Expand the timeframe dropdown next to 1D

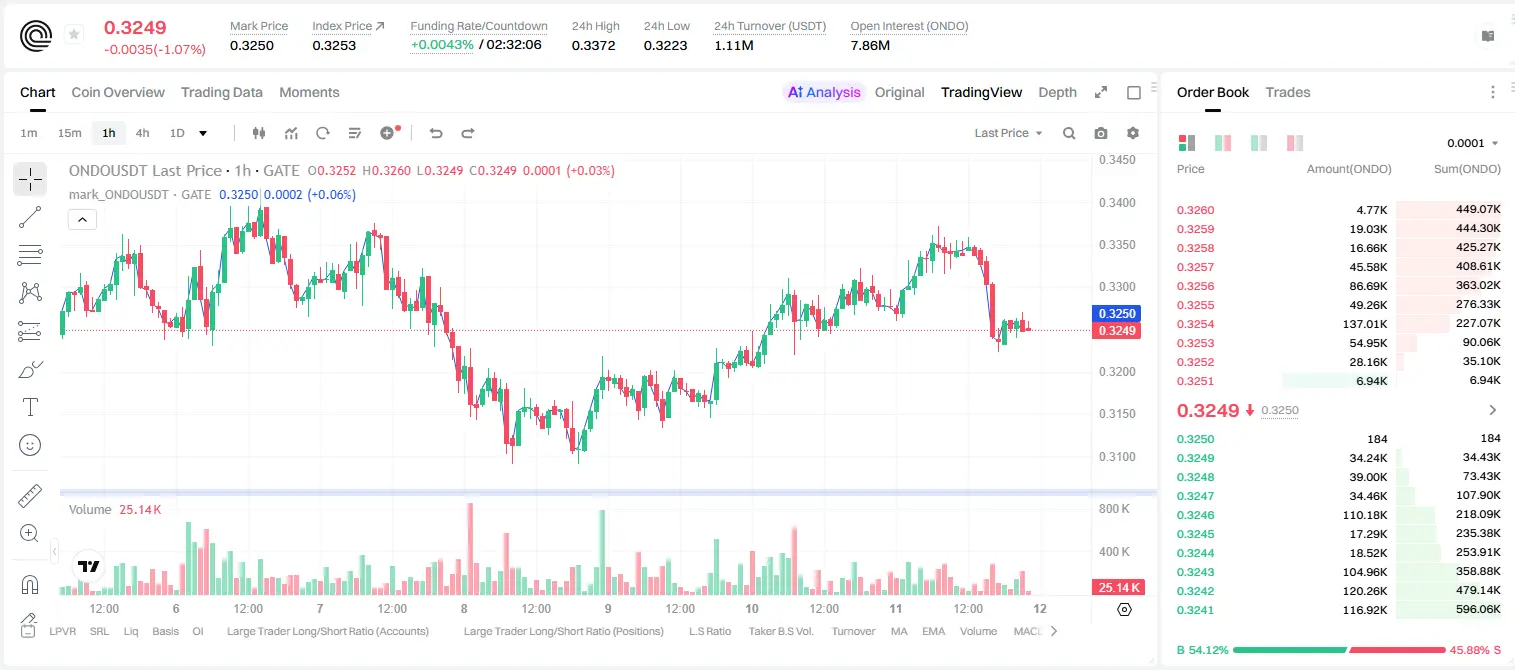point(203,133)
